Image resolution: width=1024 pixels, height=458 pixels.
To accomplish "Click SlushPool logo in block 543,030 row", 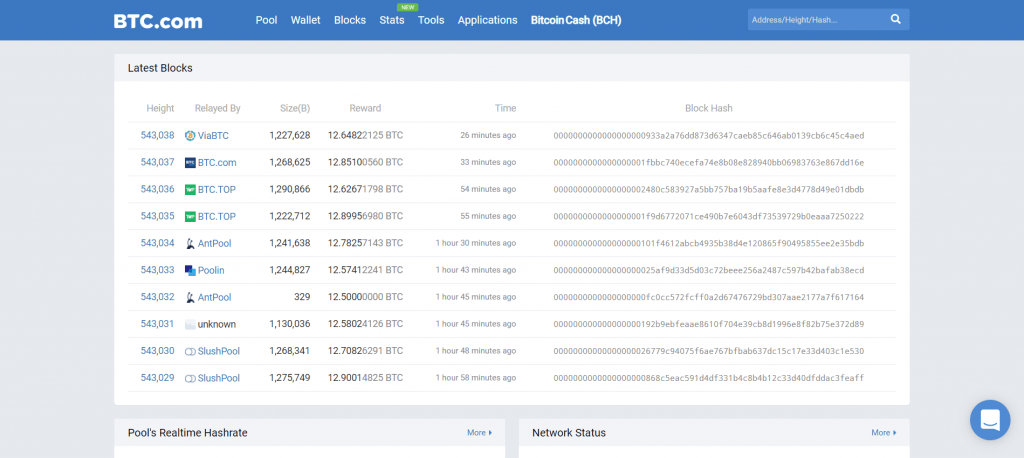I will pyautogui.click(x=190, y=352).
